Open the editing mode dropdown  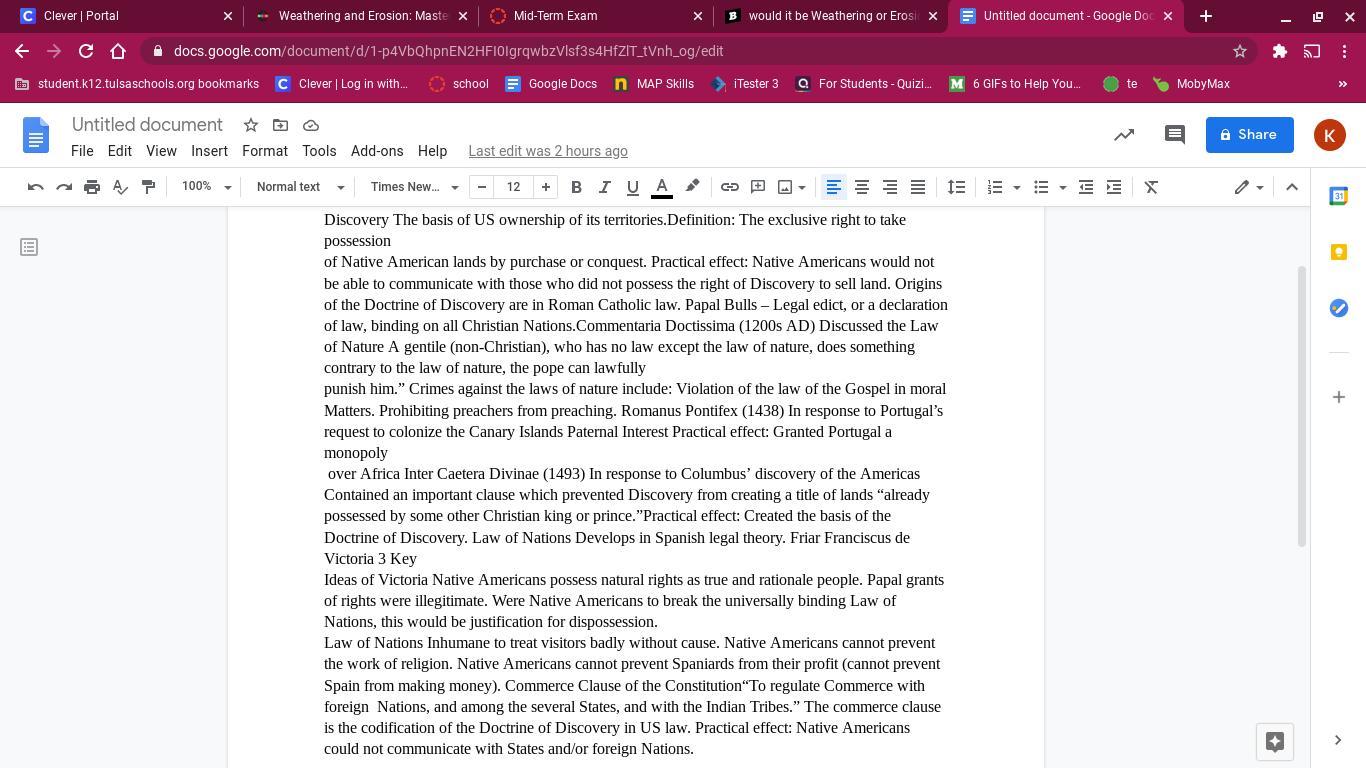(1248, 187)
